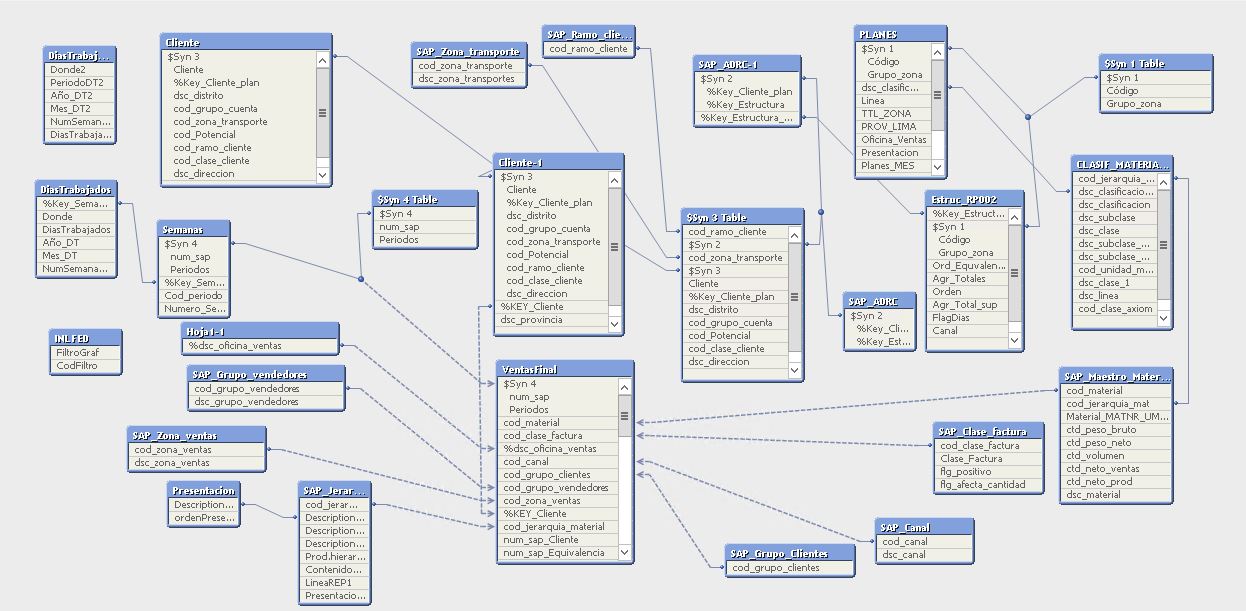Click scrollbar thumb in Cliente-1 table
Viewport: 1246px width, 611px height.
tap(615, 245)
